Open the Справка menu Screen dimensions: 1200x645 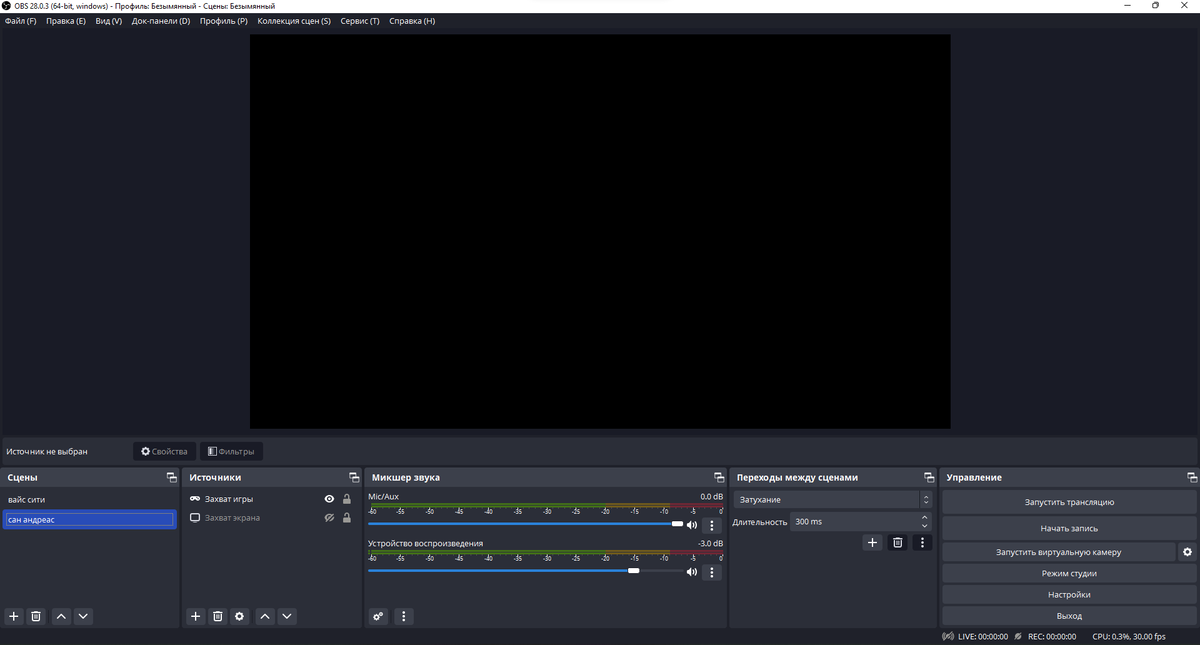point(412,21)
